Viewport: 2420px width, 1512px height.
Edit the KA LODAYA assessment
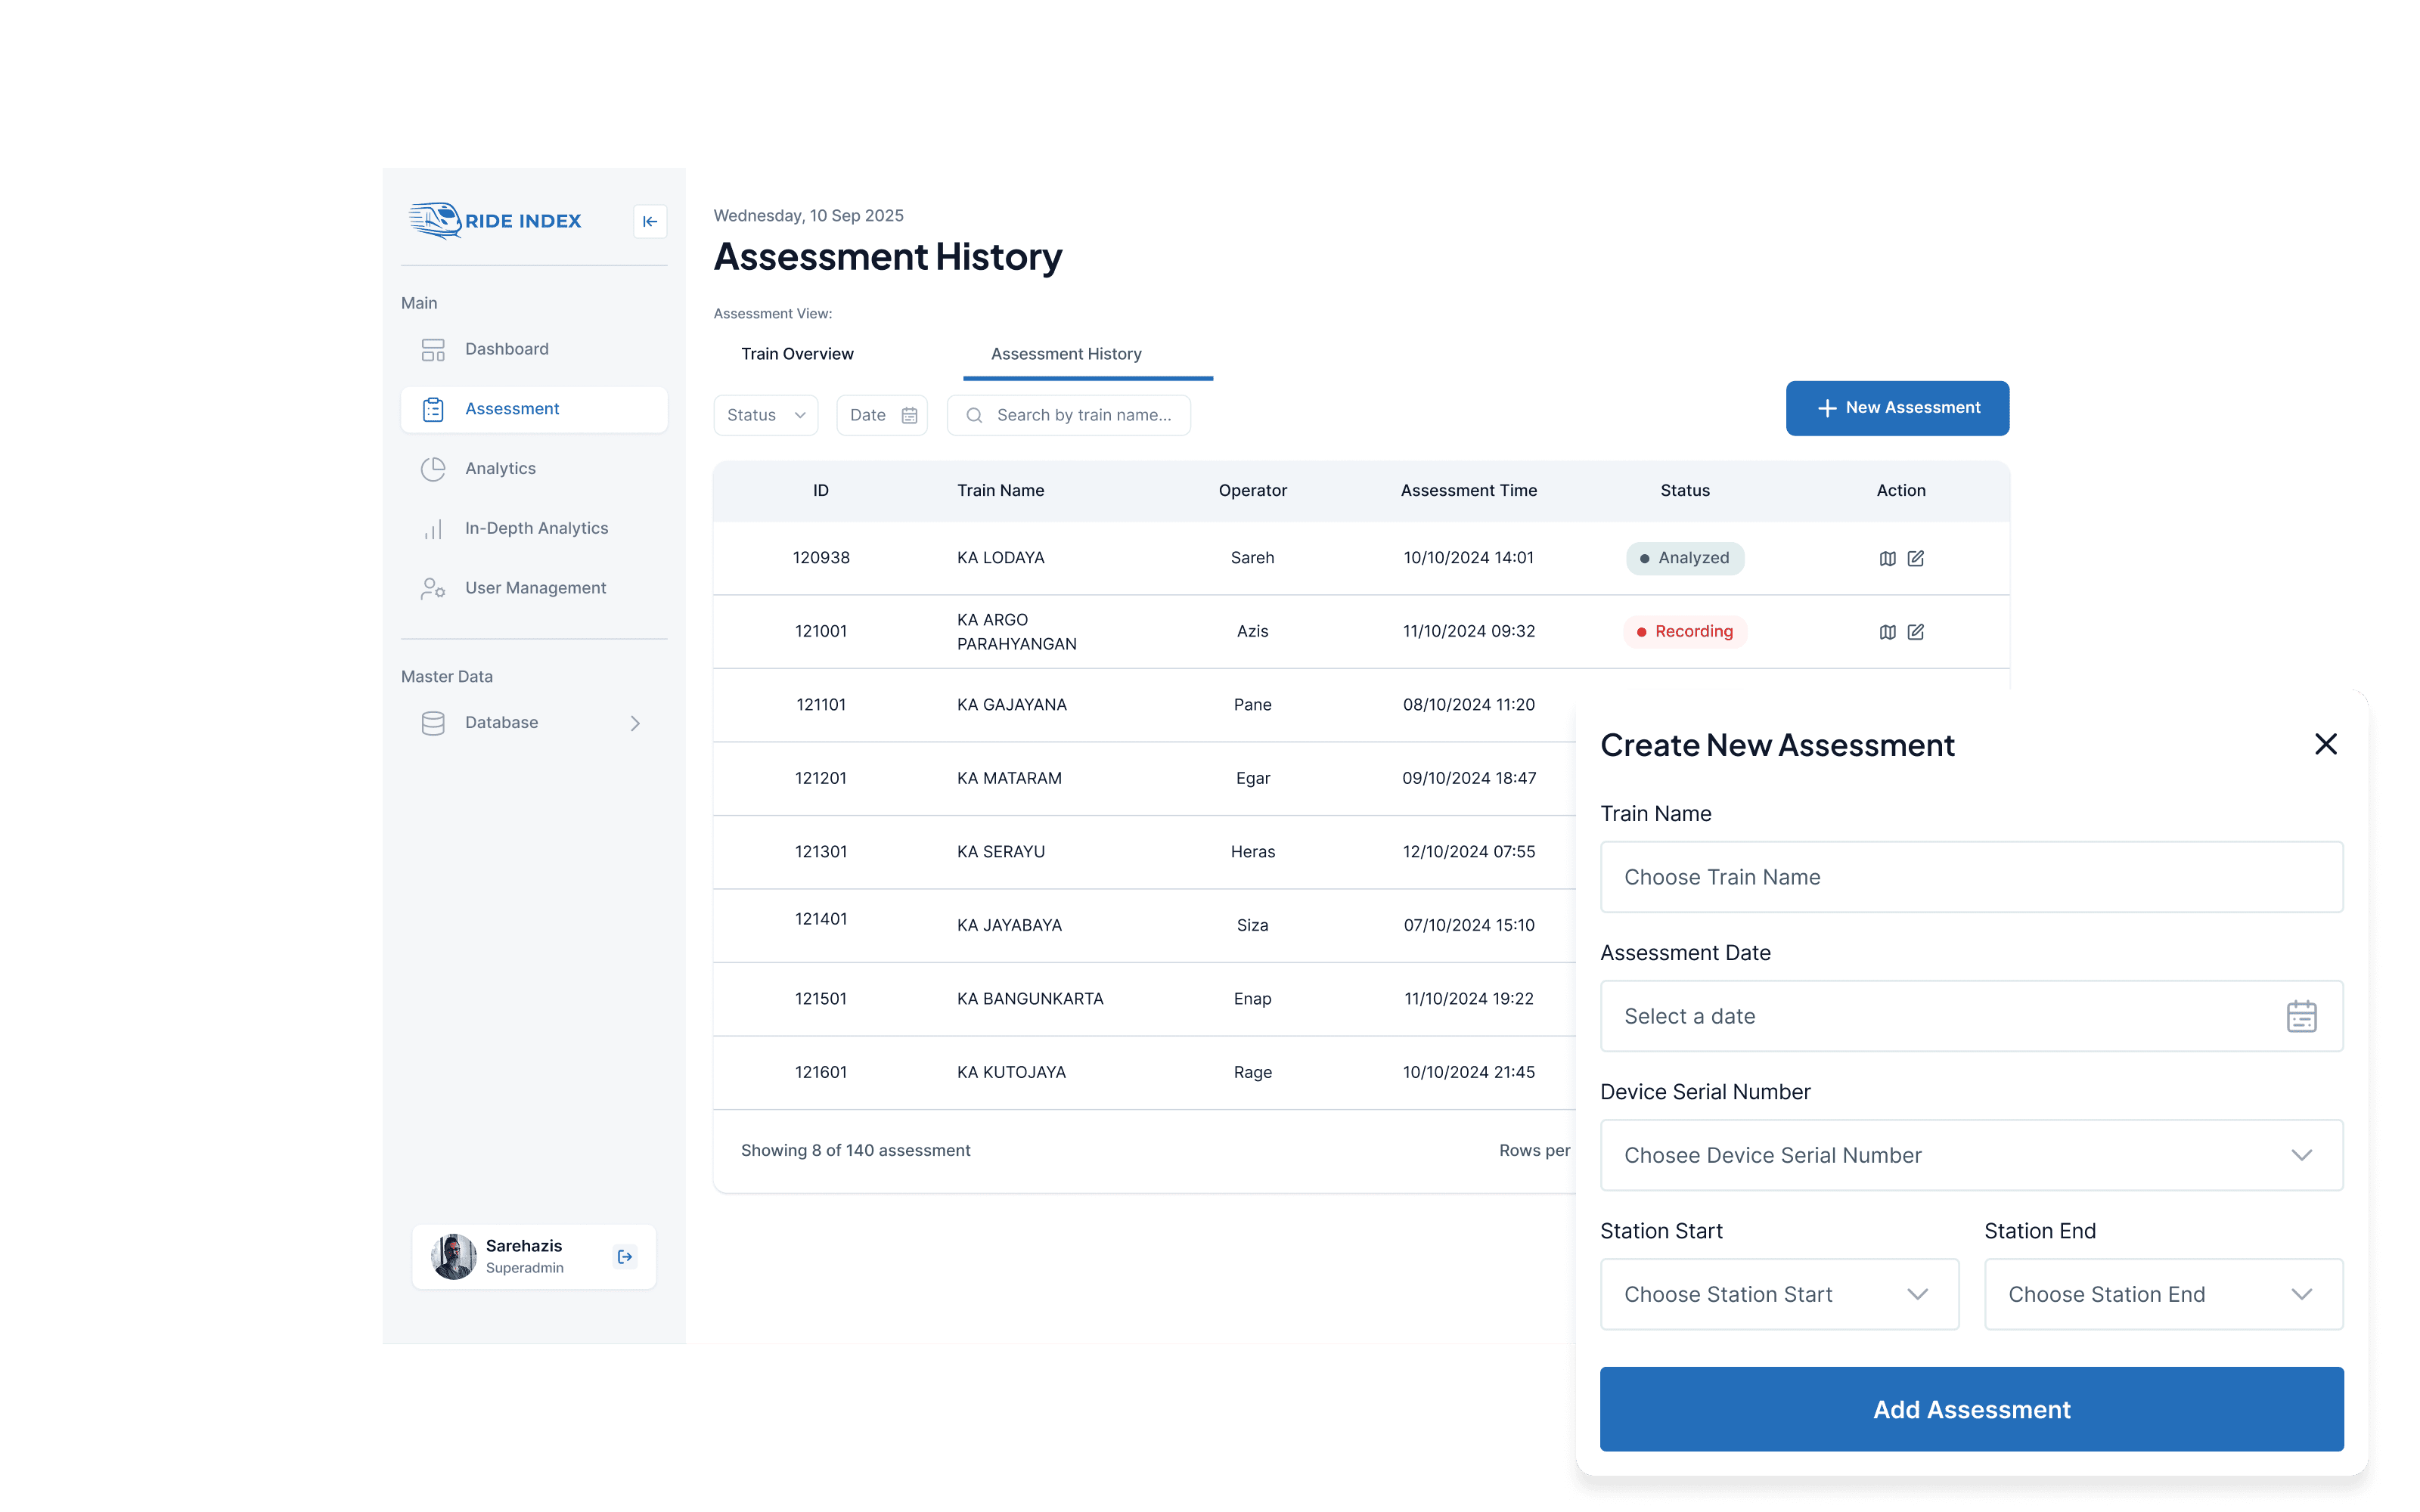coord(1915,559)
